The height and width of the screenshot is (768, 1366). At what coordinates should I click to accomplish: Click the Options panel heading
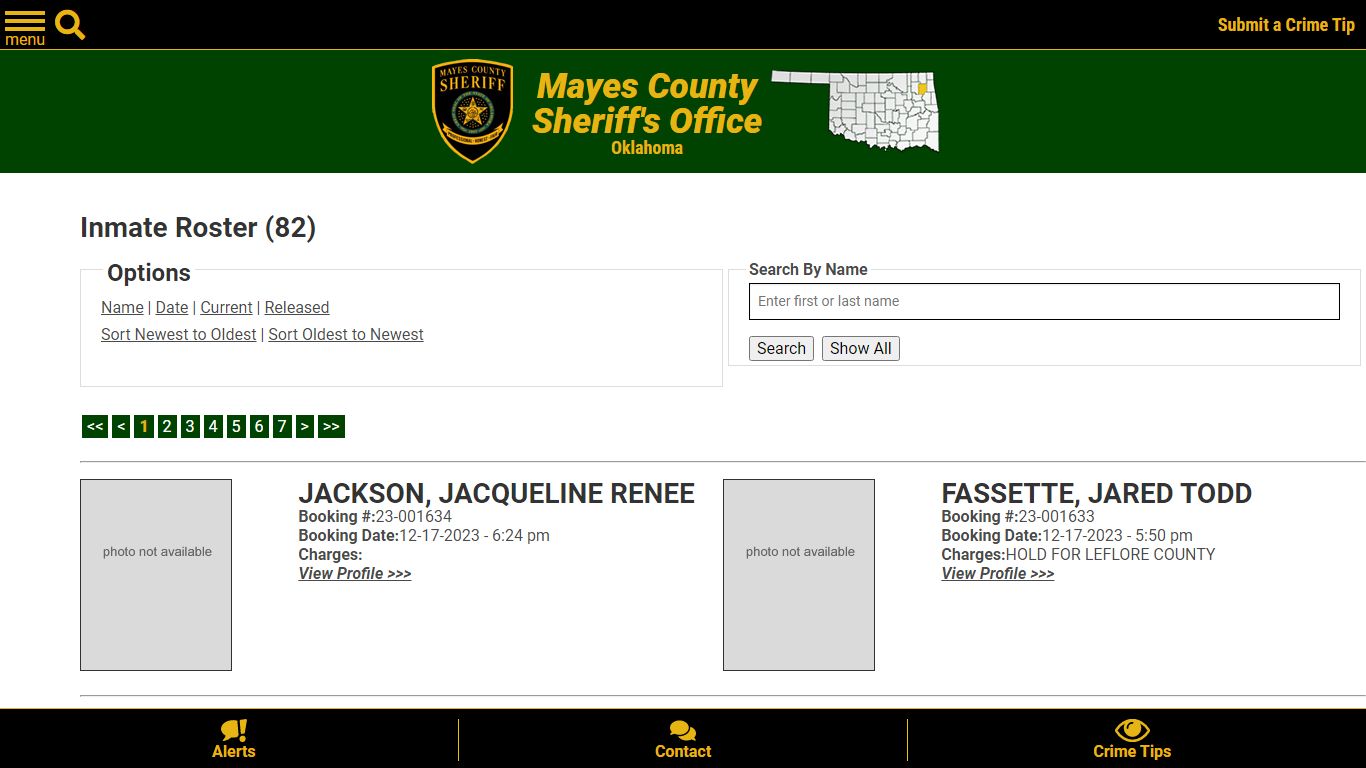pos(149,273)
